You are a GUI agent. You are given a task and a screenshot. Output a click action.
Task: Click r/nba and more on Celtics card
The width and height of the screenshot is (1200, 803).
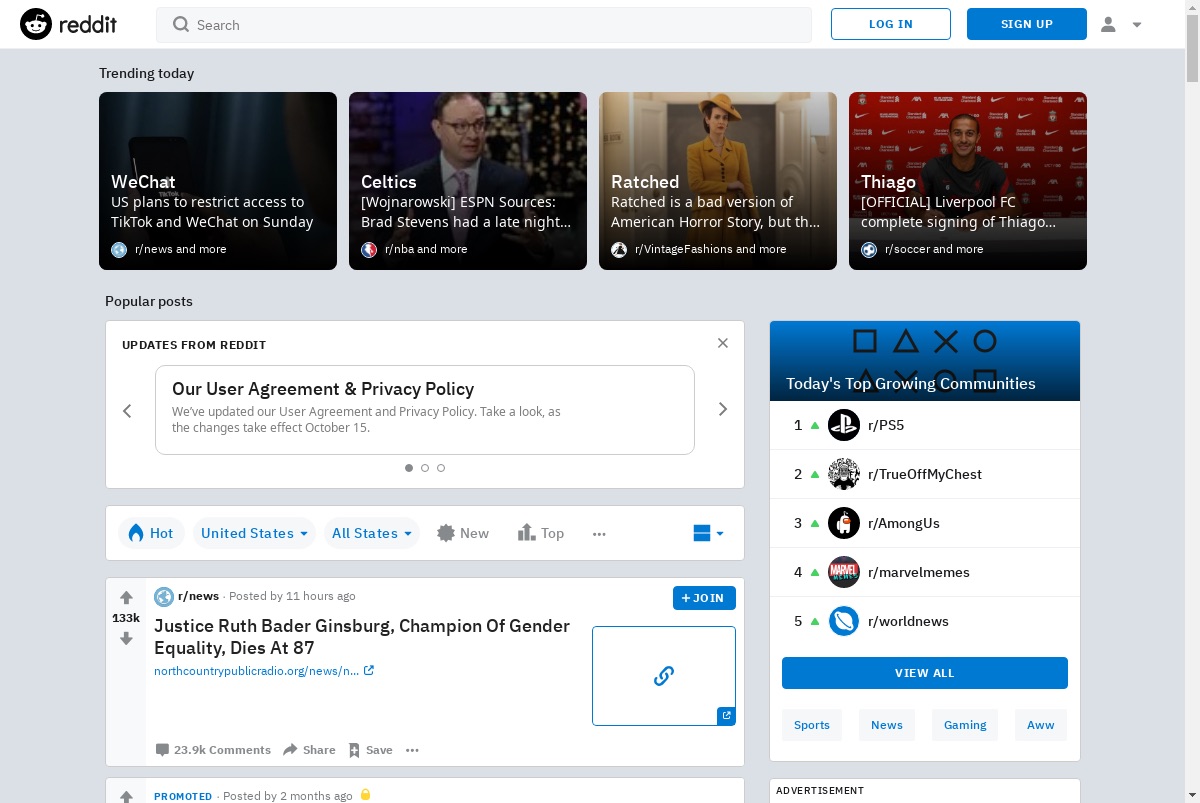coord(426,249)
